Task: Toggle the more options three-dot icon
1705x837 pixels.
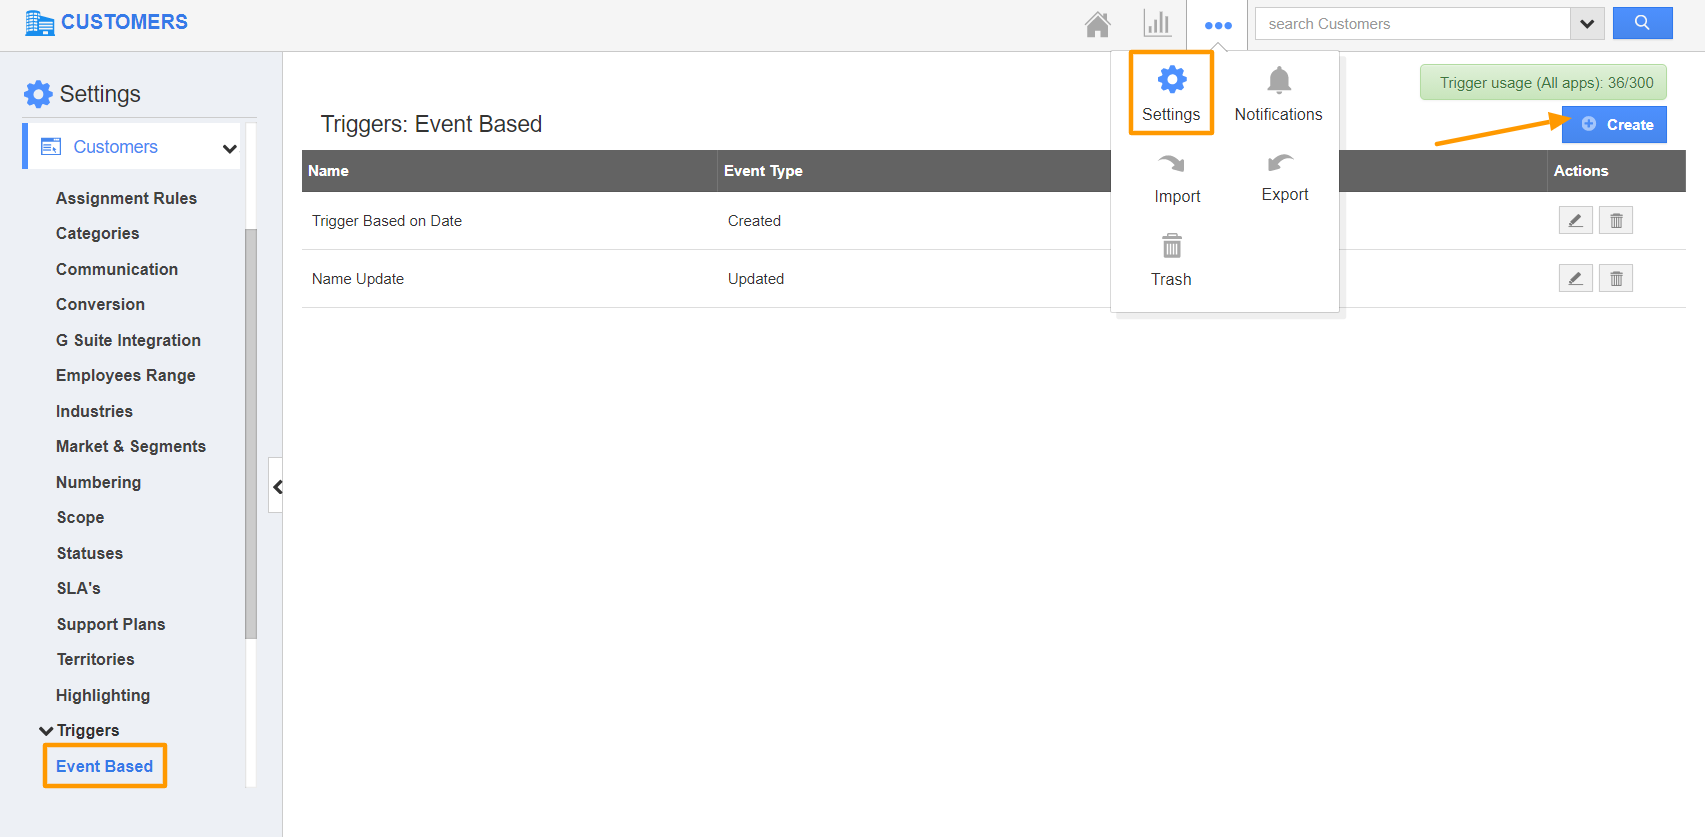Action: pos(1218,25)
